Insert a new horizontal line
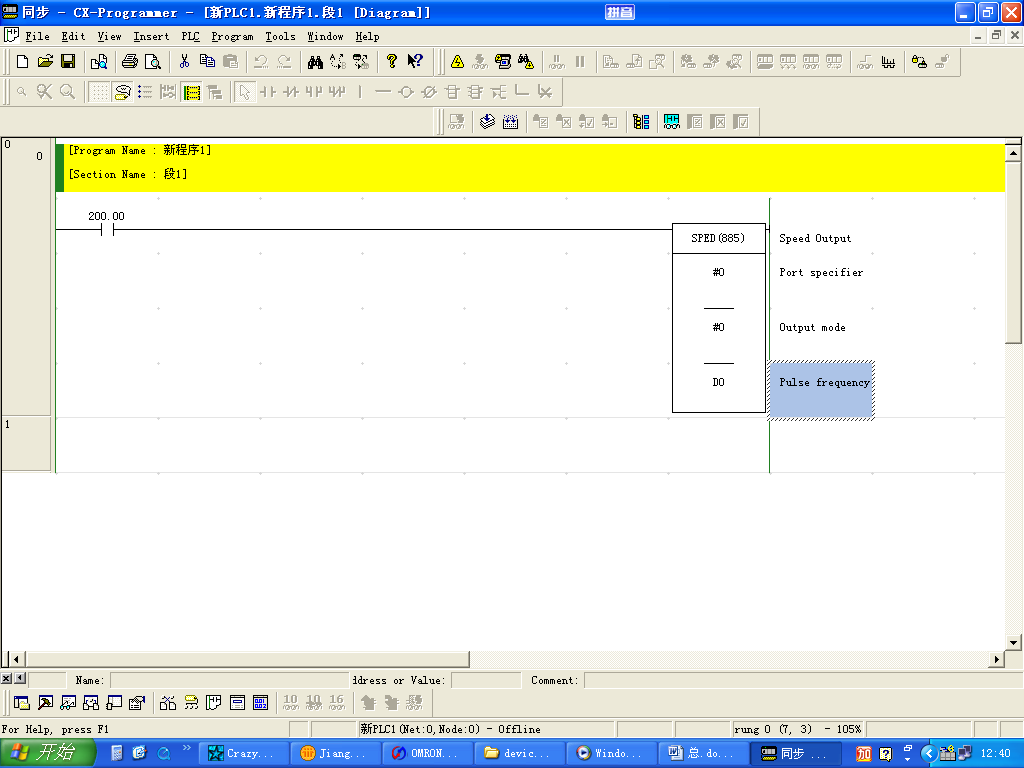Image resolution: width=1024 pixels, height=768 pixels. coord(383,92)
